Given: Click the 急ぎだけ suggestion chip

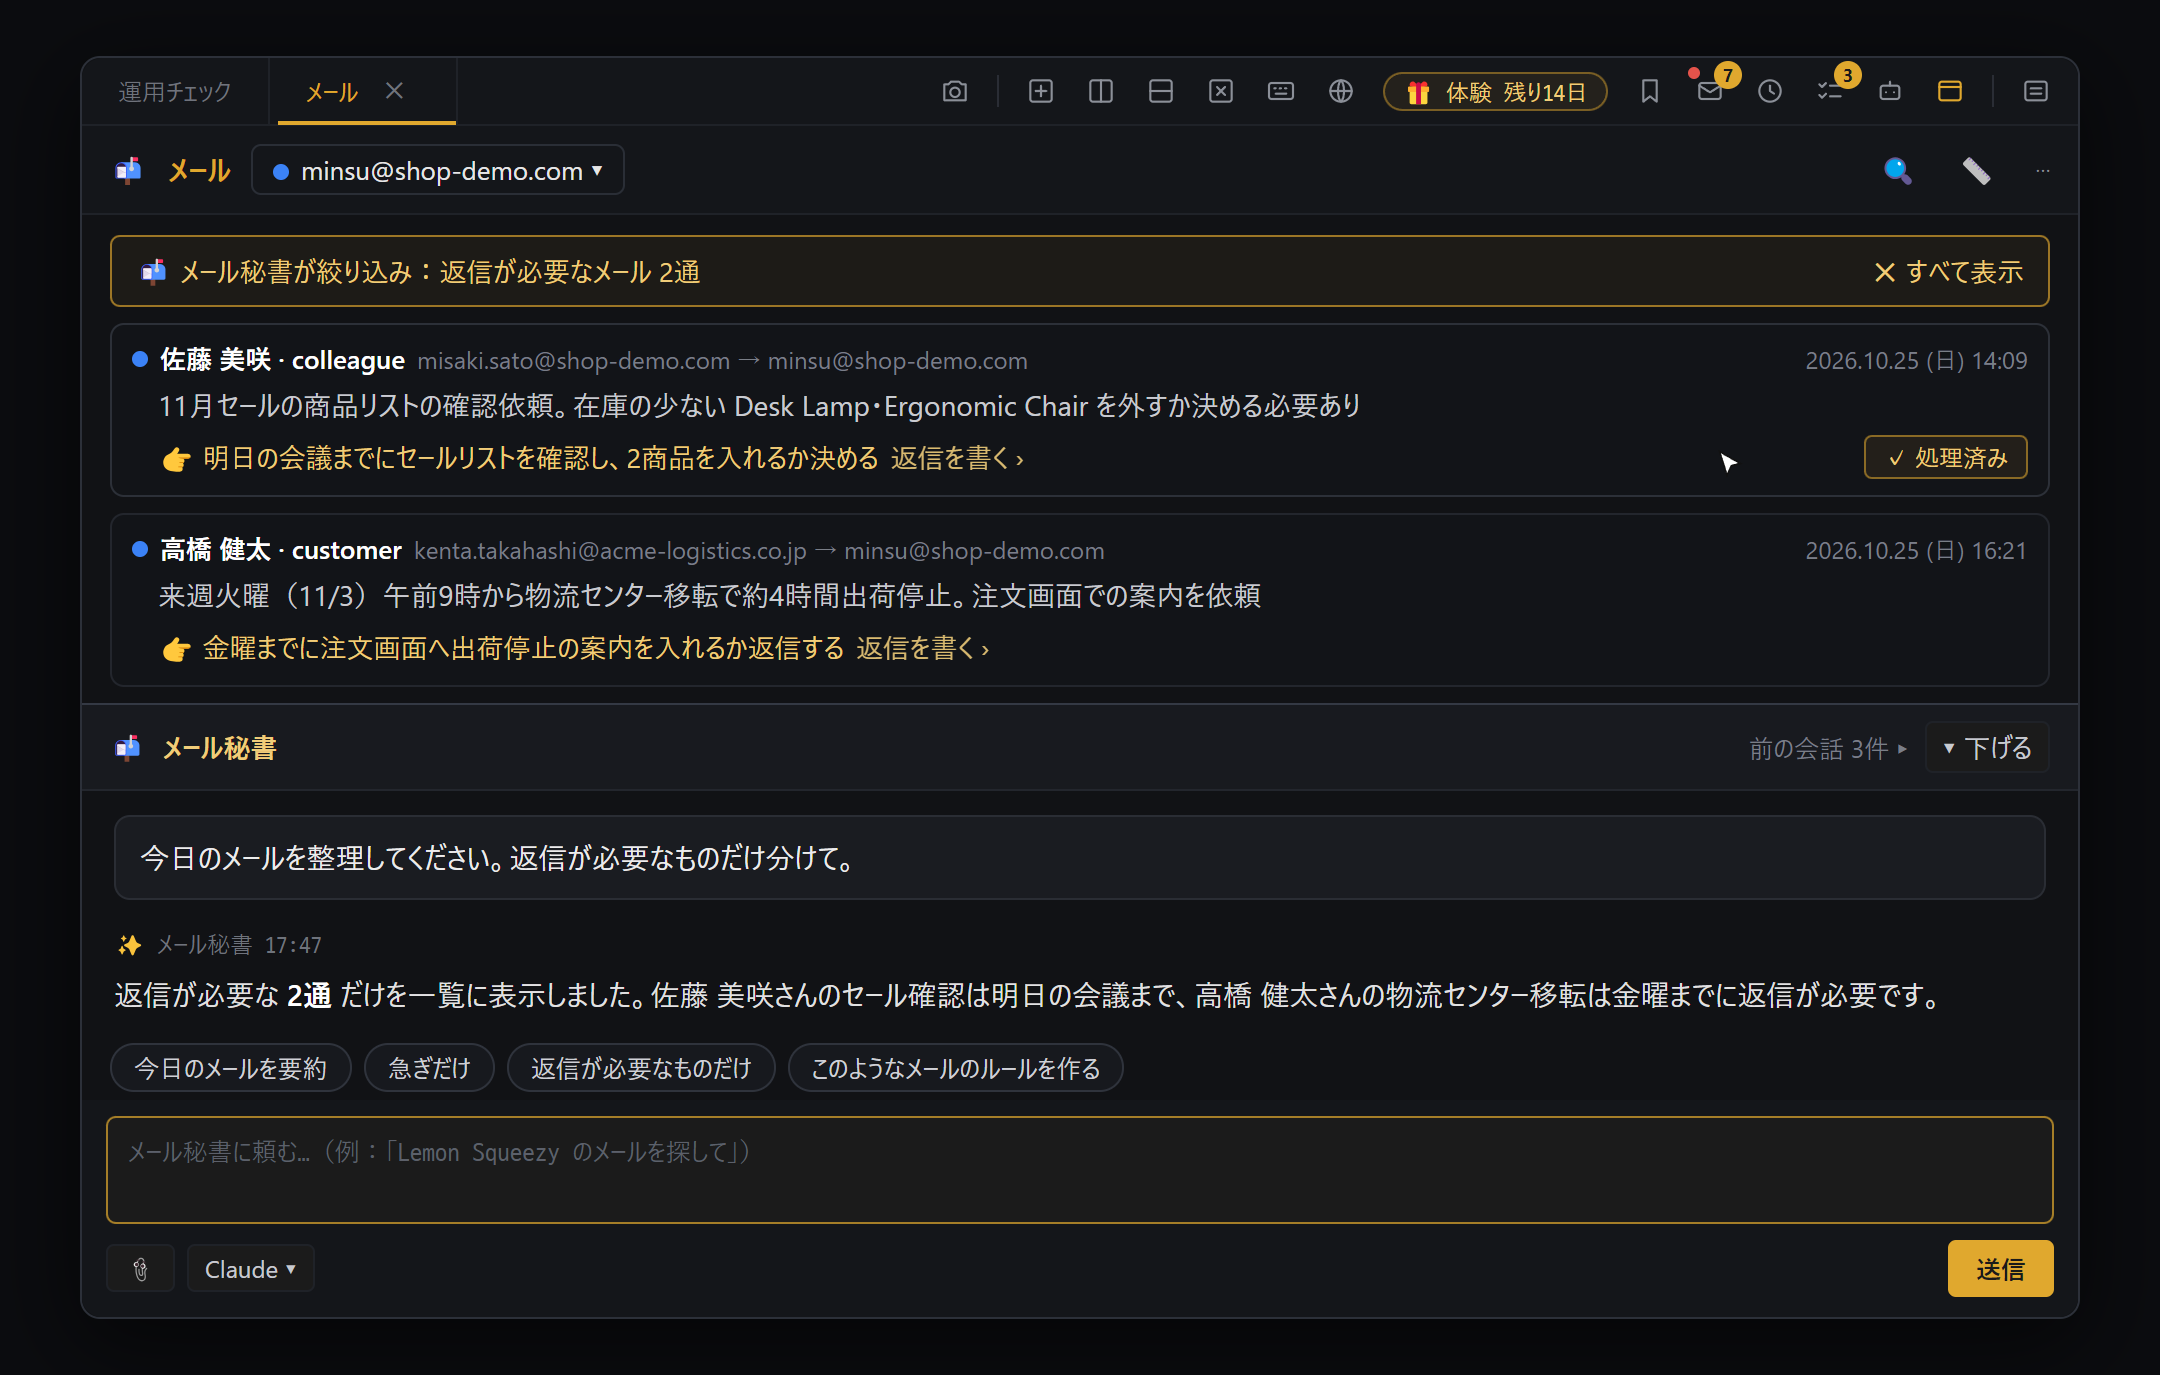Looking at the screenshot, I should coord(429,1068).
